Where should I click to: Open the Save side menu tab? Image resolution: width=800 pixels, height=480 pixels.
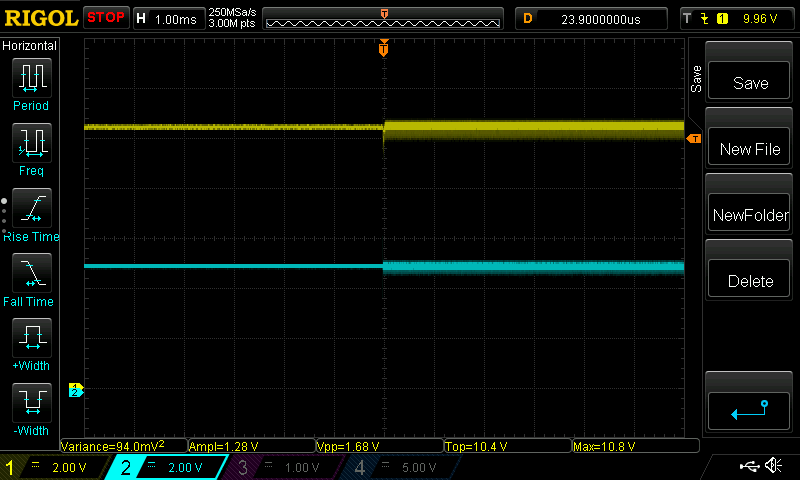pos(696,79)
